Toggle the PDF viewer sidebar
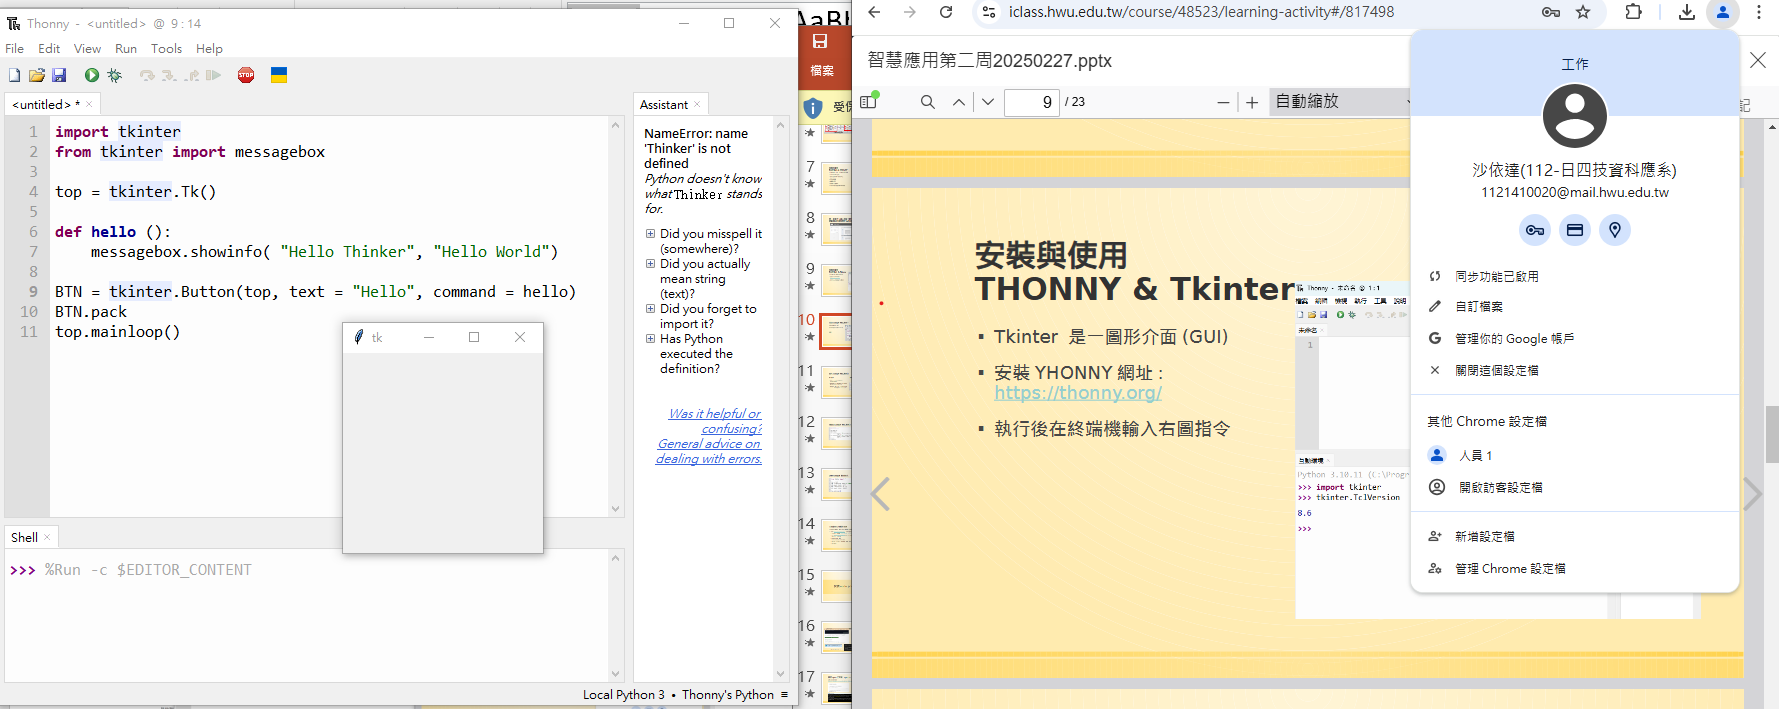Viewport: 1779px width, 709px height. (868, 101)
